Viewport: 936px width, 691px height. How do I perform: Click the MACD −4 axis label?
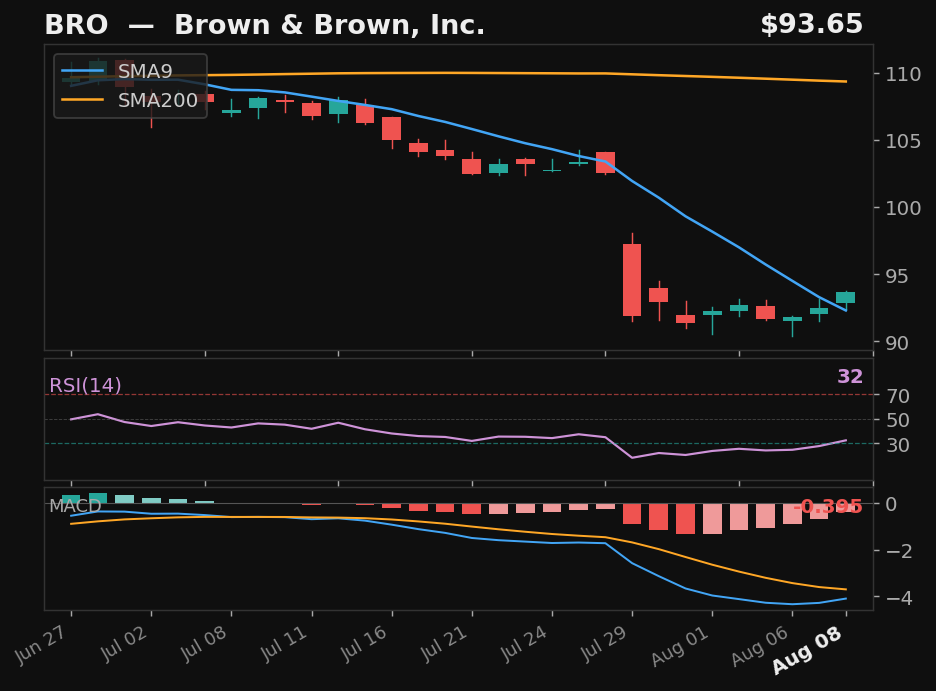(x=898, y=597)
